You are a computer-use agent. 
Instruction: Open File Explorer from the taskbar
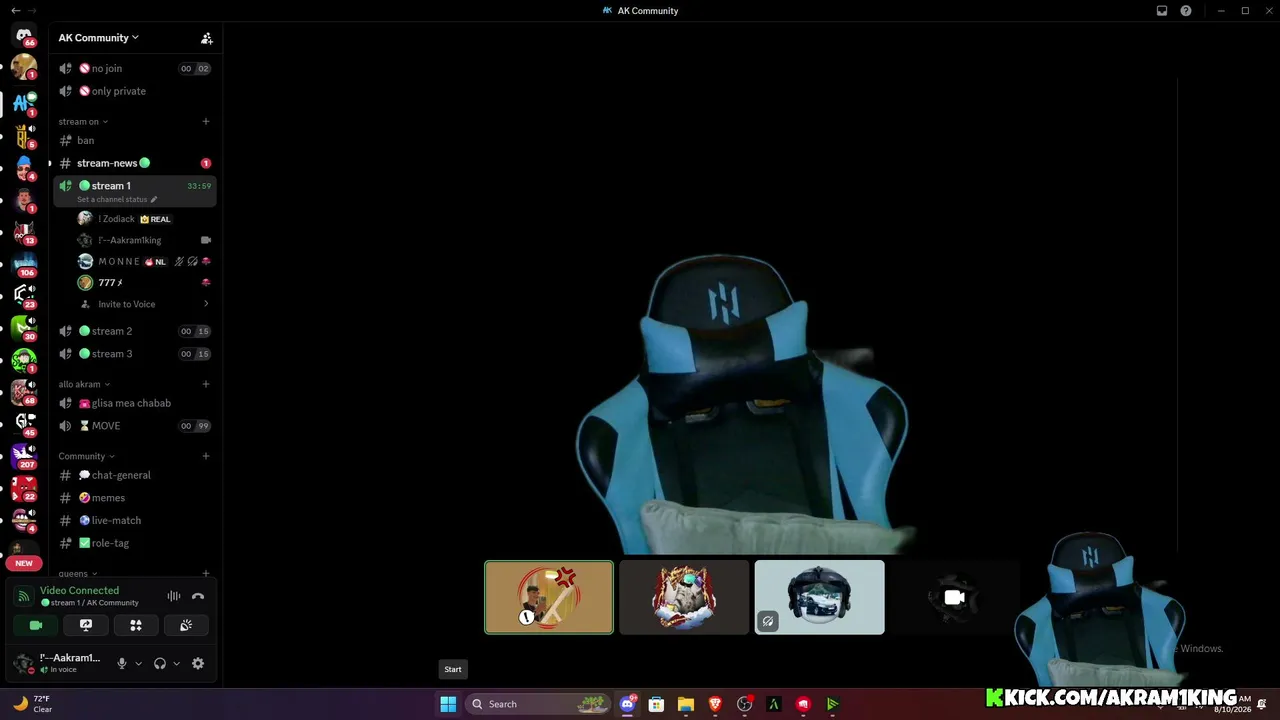(x=686, y=704)
